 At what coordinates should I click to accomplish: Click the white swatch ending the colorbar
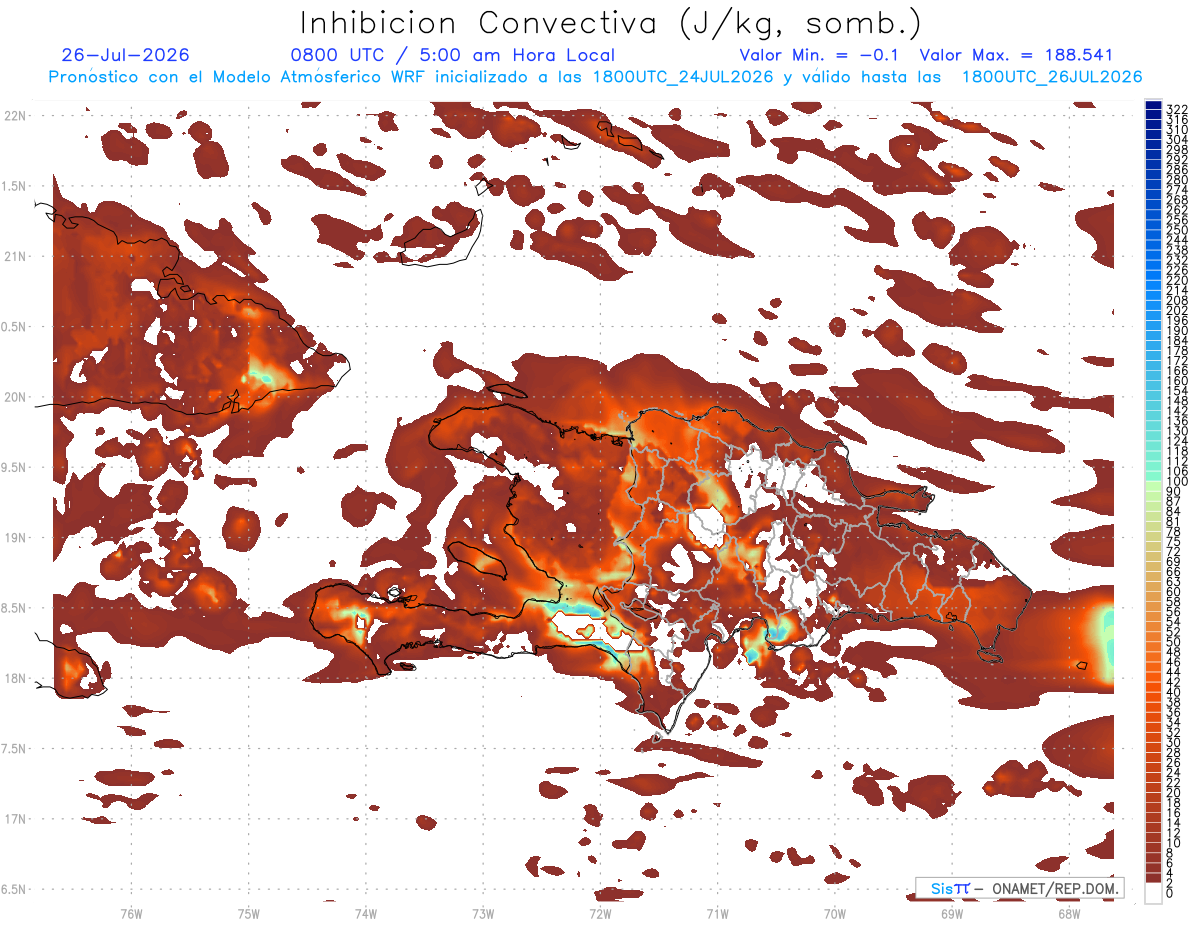(1154, 893)
